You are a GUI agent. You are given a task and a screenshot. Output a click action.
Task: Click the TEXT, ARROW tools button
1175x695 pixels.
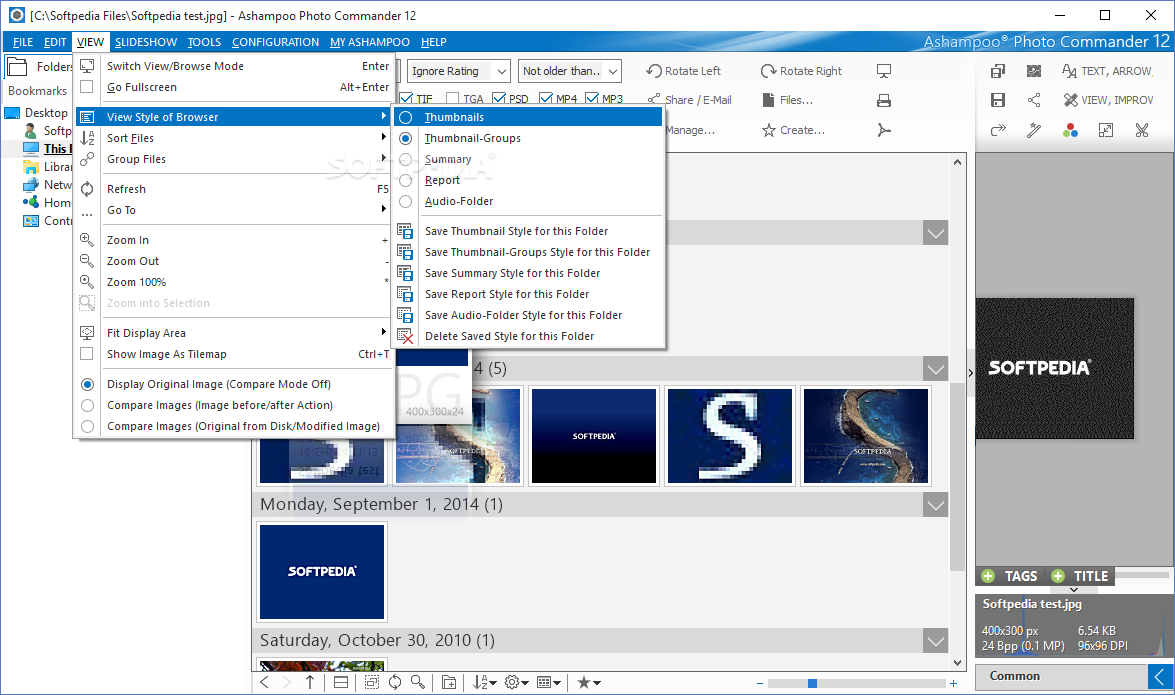[1107, 71]
